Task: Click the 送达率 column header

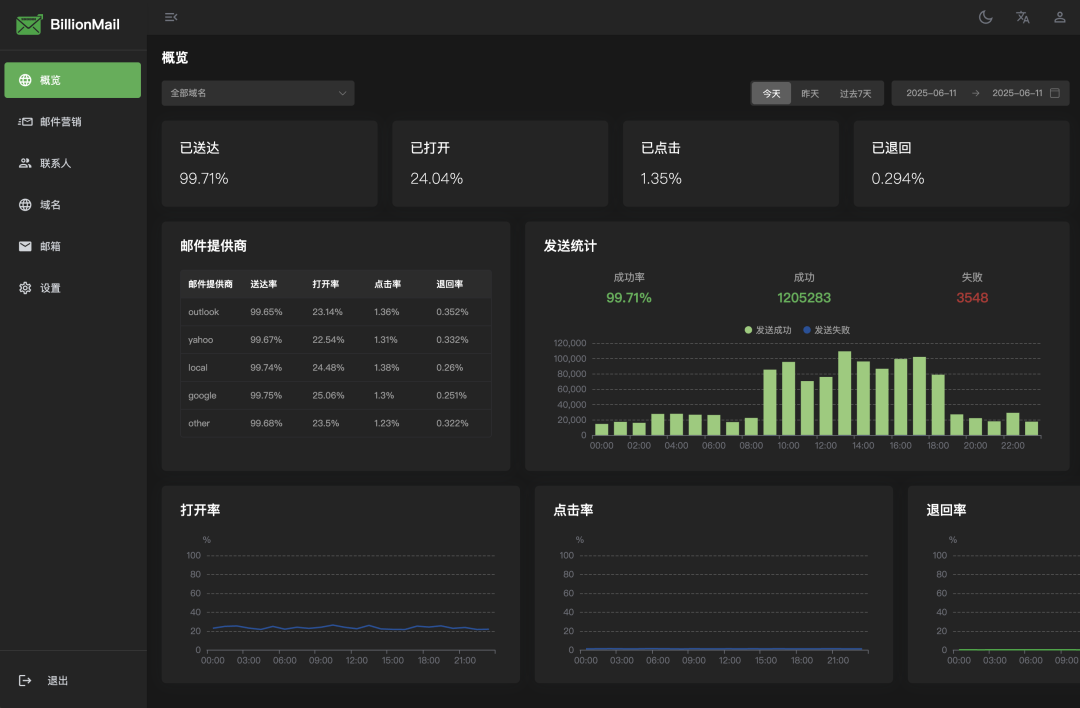Action: (x=264, y=284)
